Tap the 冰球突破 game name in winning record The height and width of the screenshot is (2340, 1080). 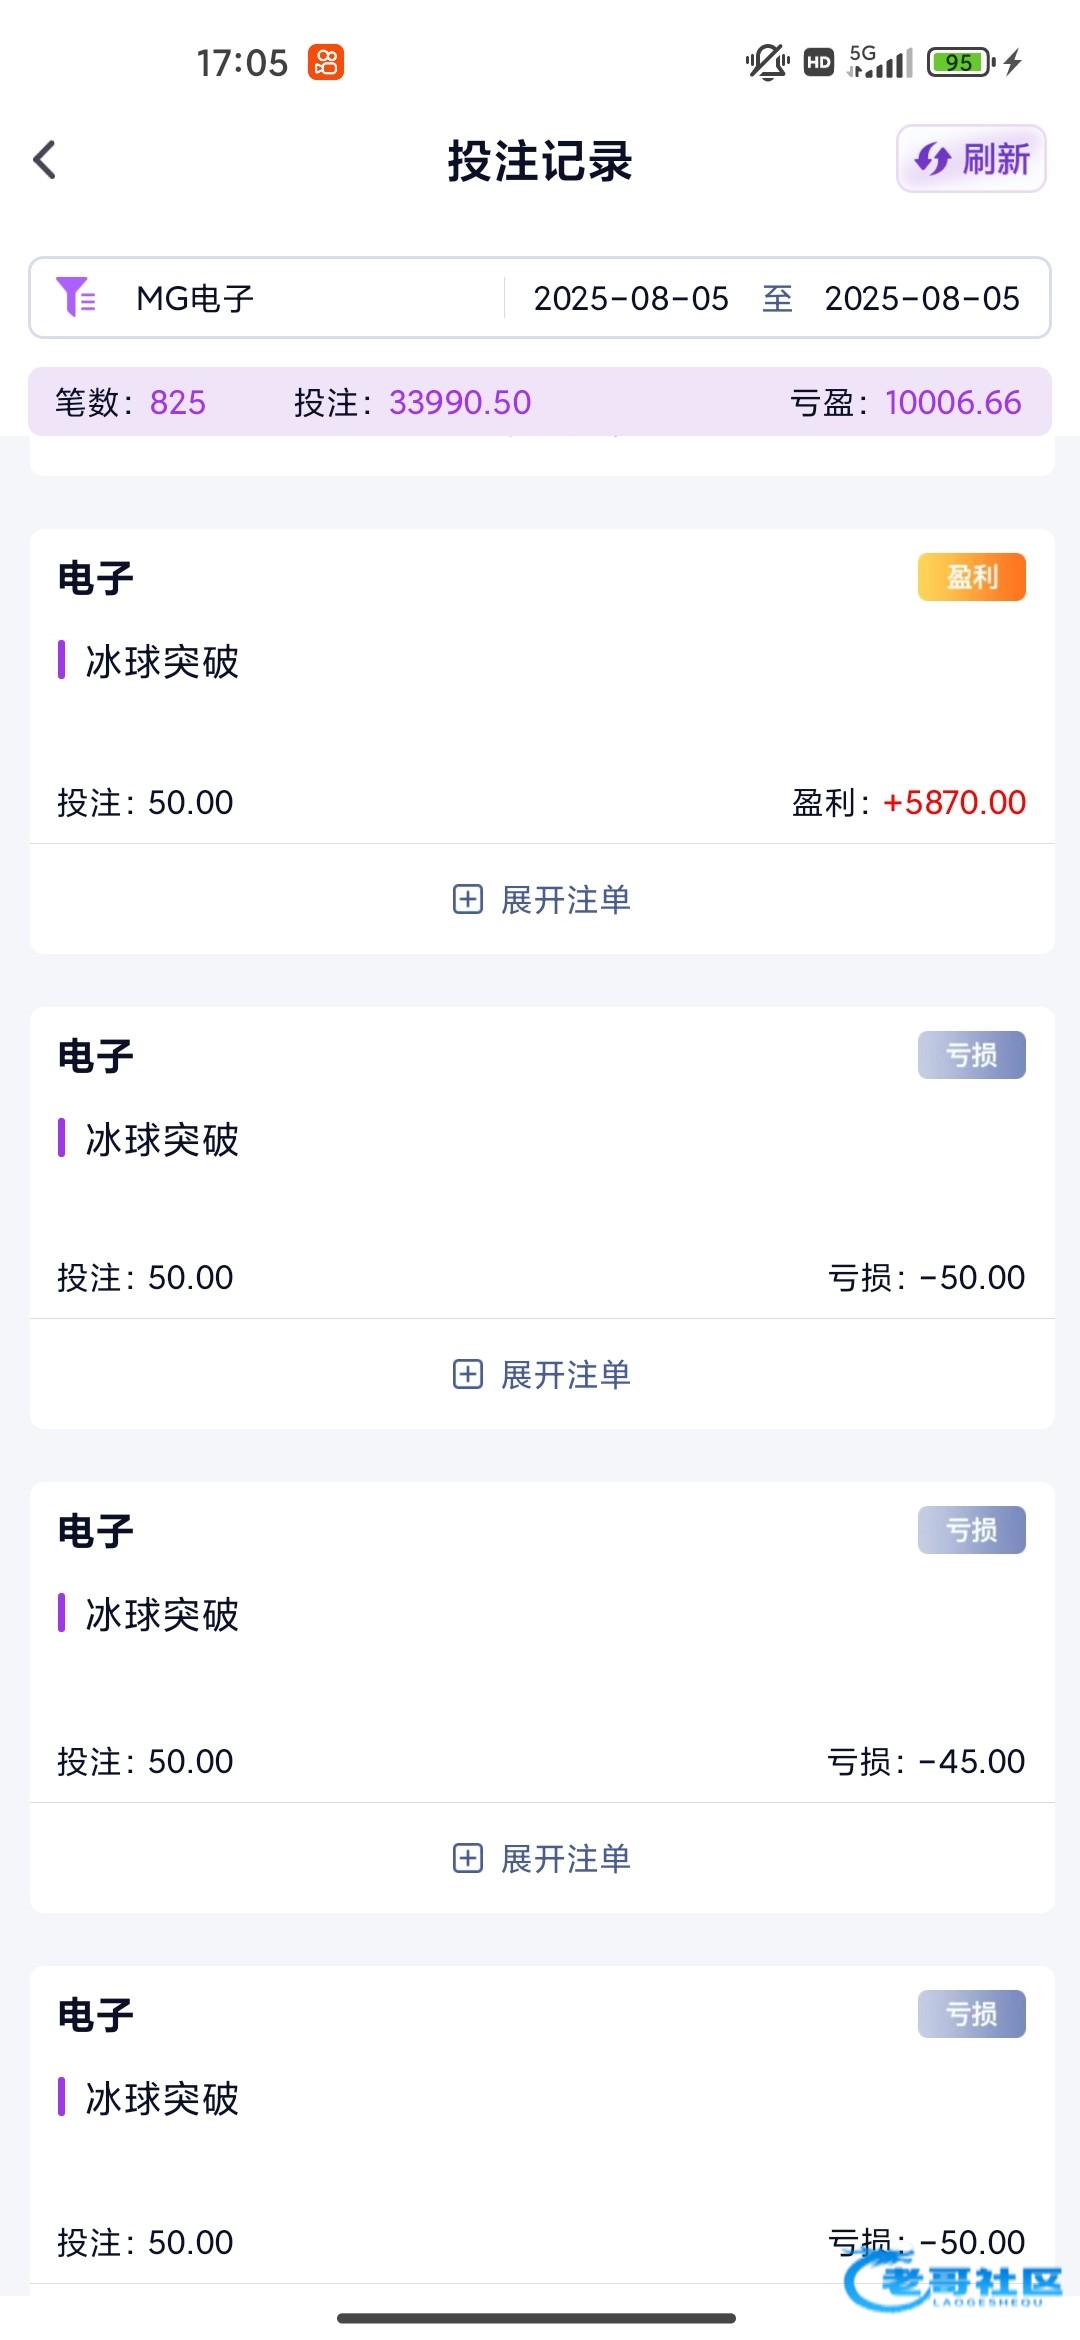[x=162, y=661]
